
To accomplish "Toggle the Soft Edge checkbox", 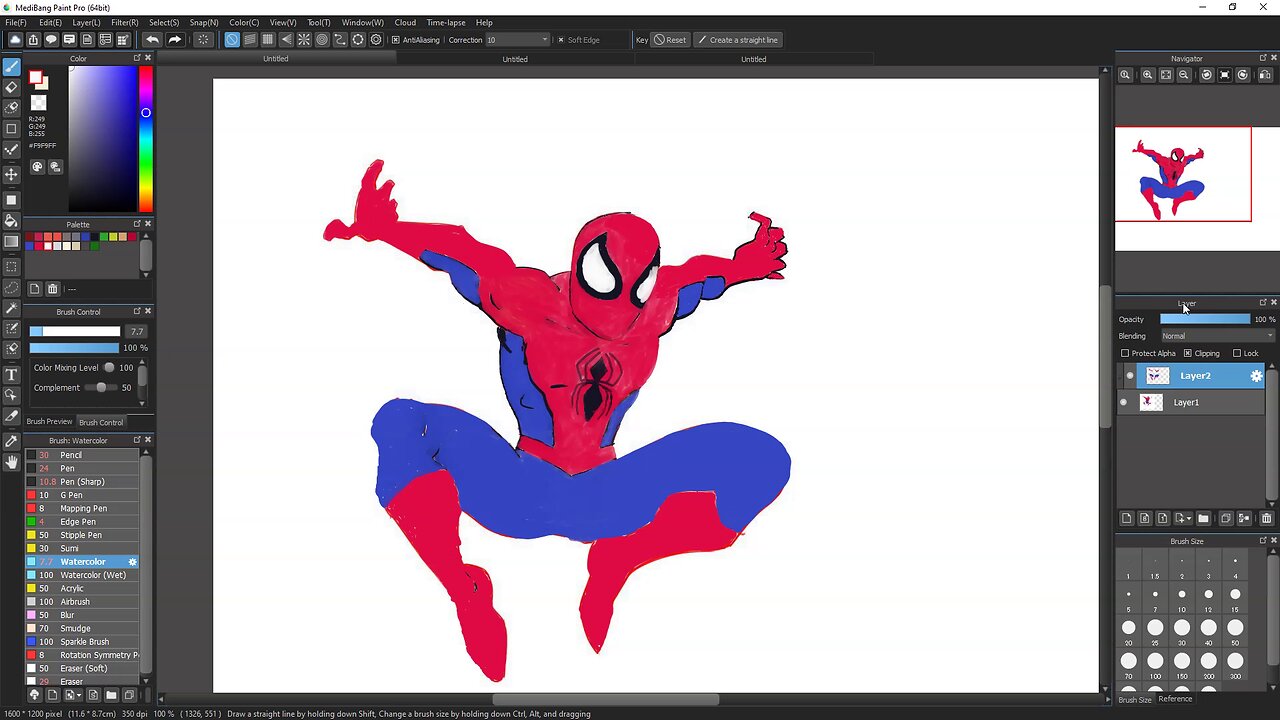I will click(x=561, y=40).
